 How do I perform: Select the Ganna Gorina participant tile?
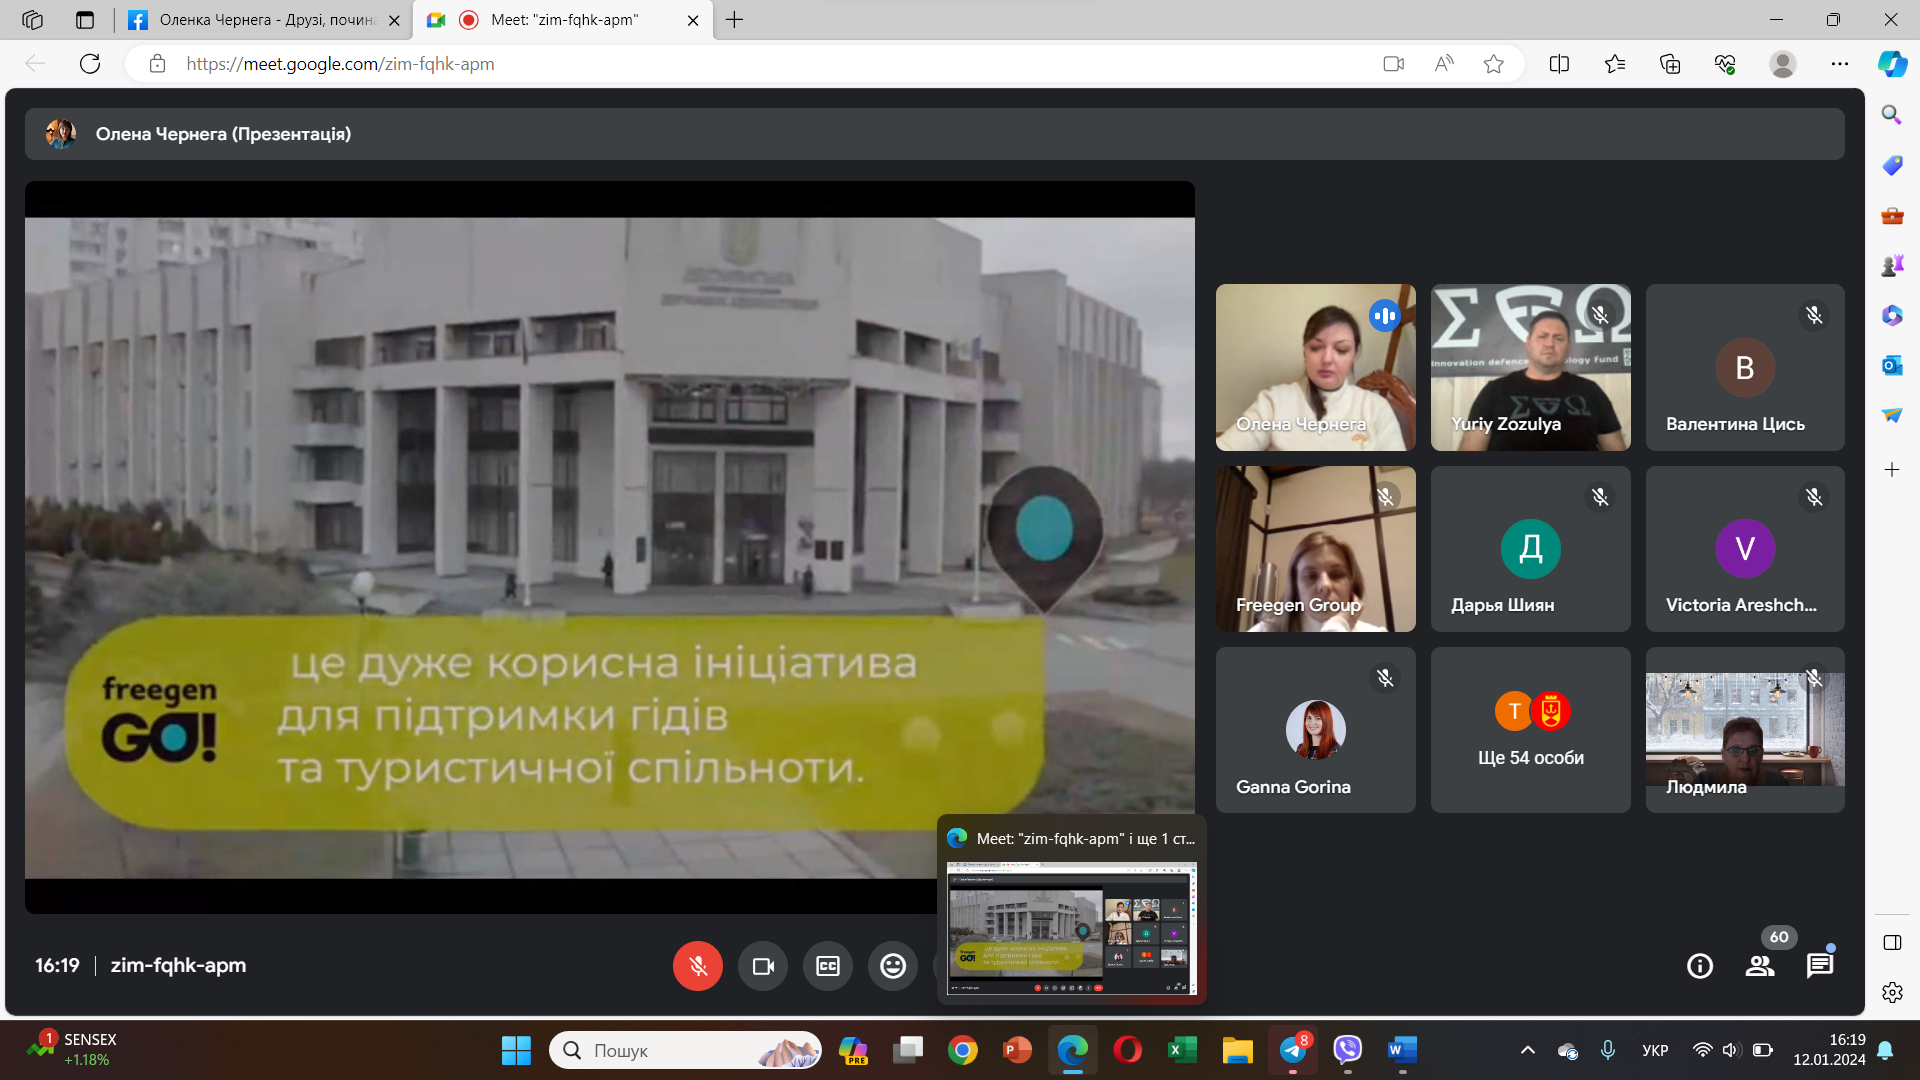(1315, 729)
